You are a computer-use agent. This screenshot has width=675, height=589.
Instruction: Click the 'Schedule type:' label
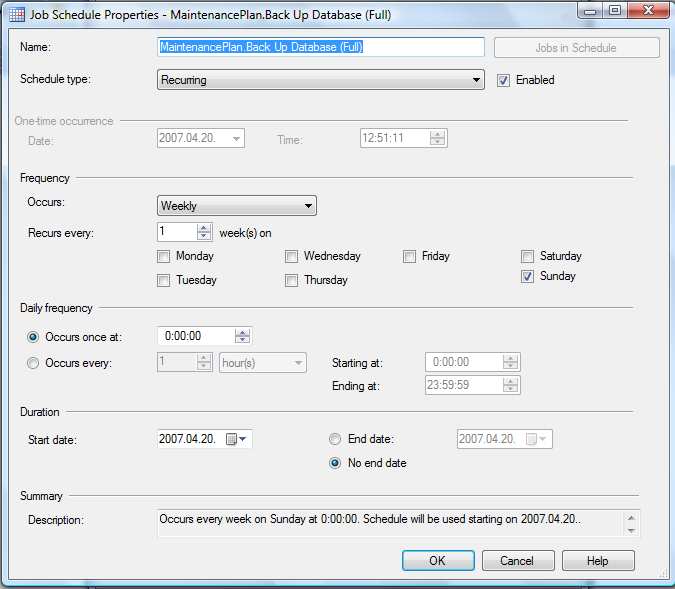(x=55, y=80)
